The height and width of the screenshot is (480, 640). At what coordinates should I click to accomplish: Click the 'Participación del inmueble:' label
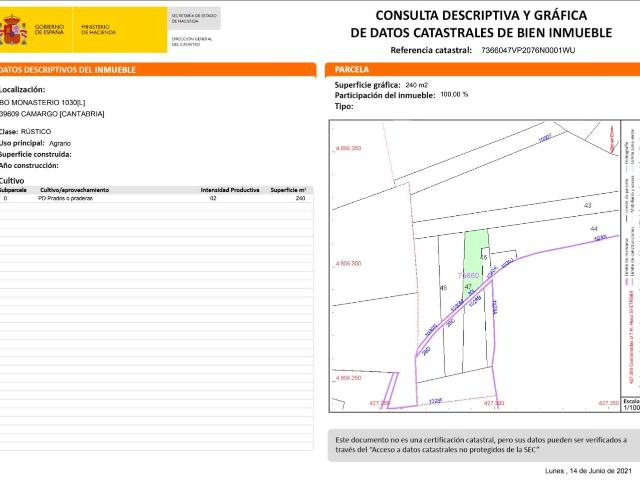coord(385,96)
